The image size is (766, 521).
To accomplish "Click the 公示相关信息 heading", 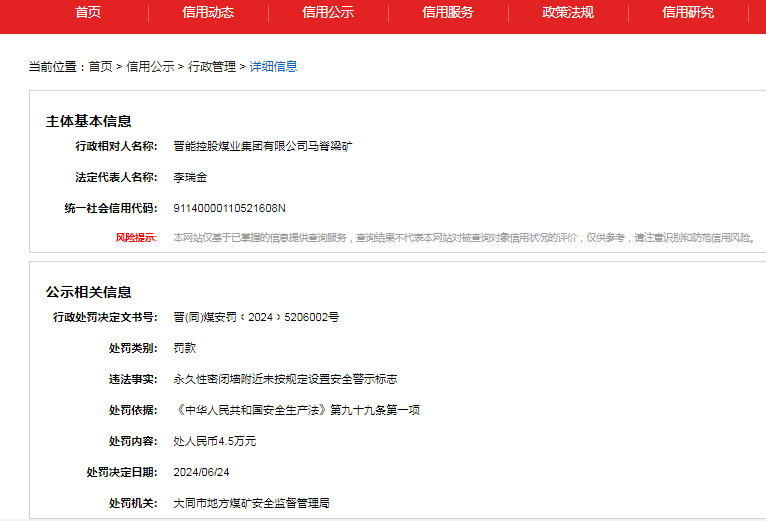I will [88, 292].
